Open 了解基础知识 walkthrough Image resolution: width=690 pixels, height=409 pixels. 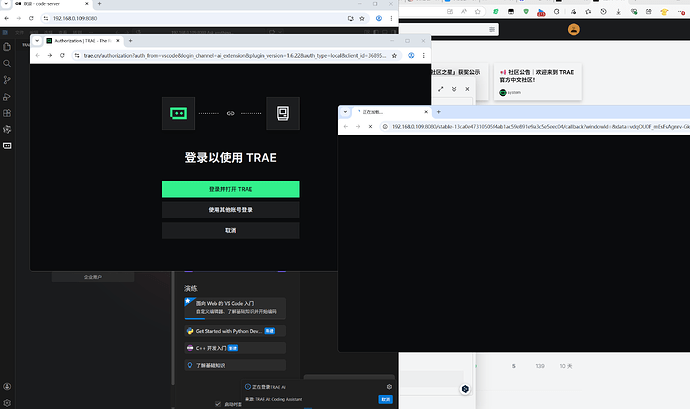coord(235,365)
